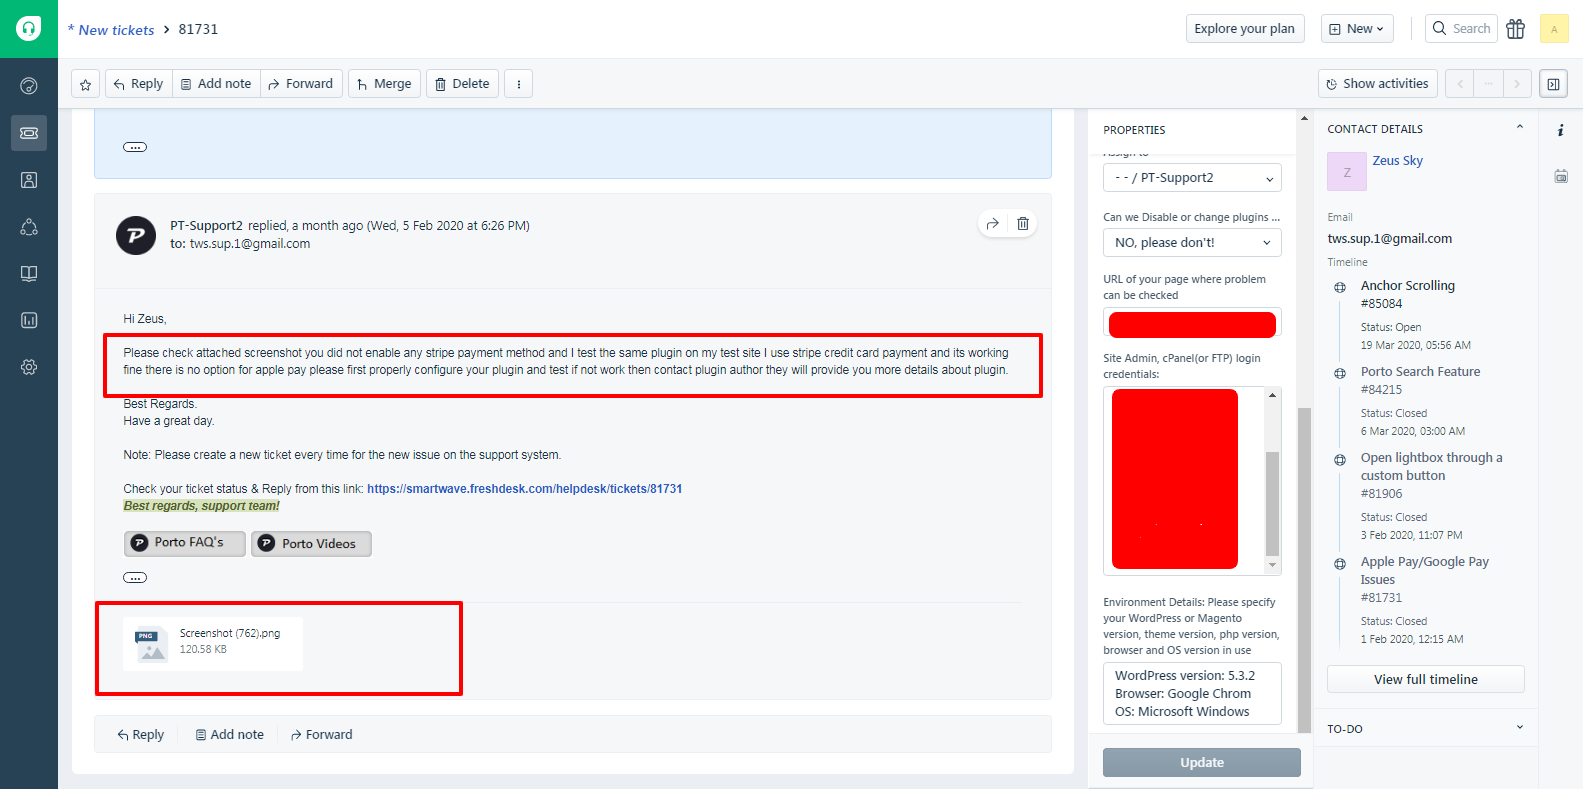
Task: Open the Contacts icon in sidebar
Action: click(x=29, y=180)
